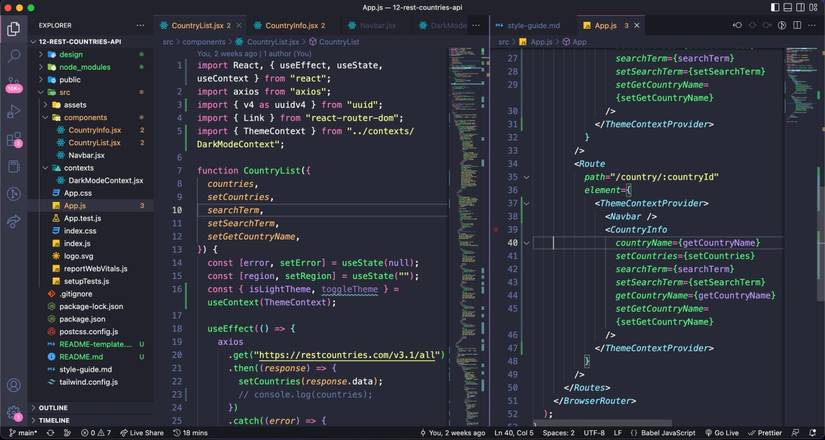
Task: Click the Manage gear icon
Action: click(14, 412)
